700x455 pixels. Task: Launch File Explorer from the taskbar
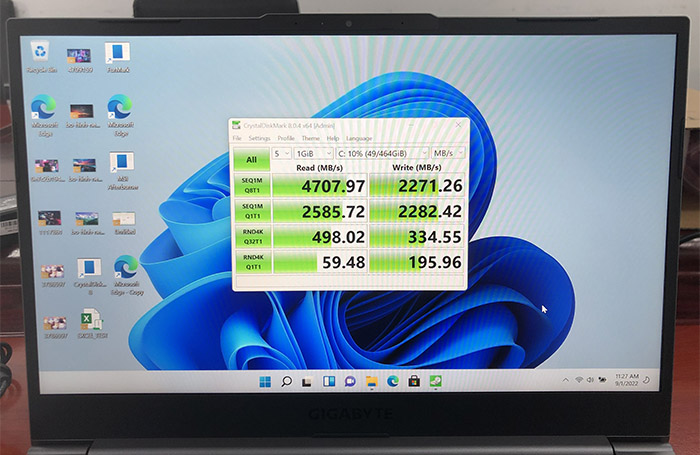tap(371, 381)
